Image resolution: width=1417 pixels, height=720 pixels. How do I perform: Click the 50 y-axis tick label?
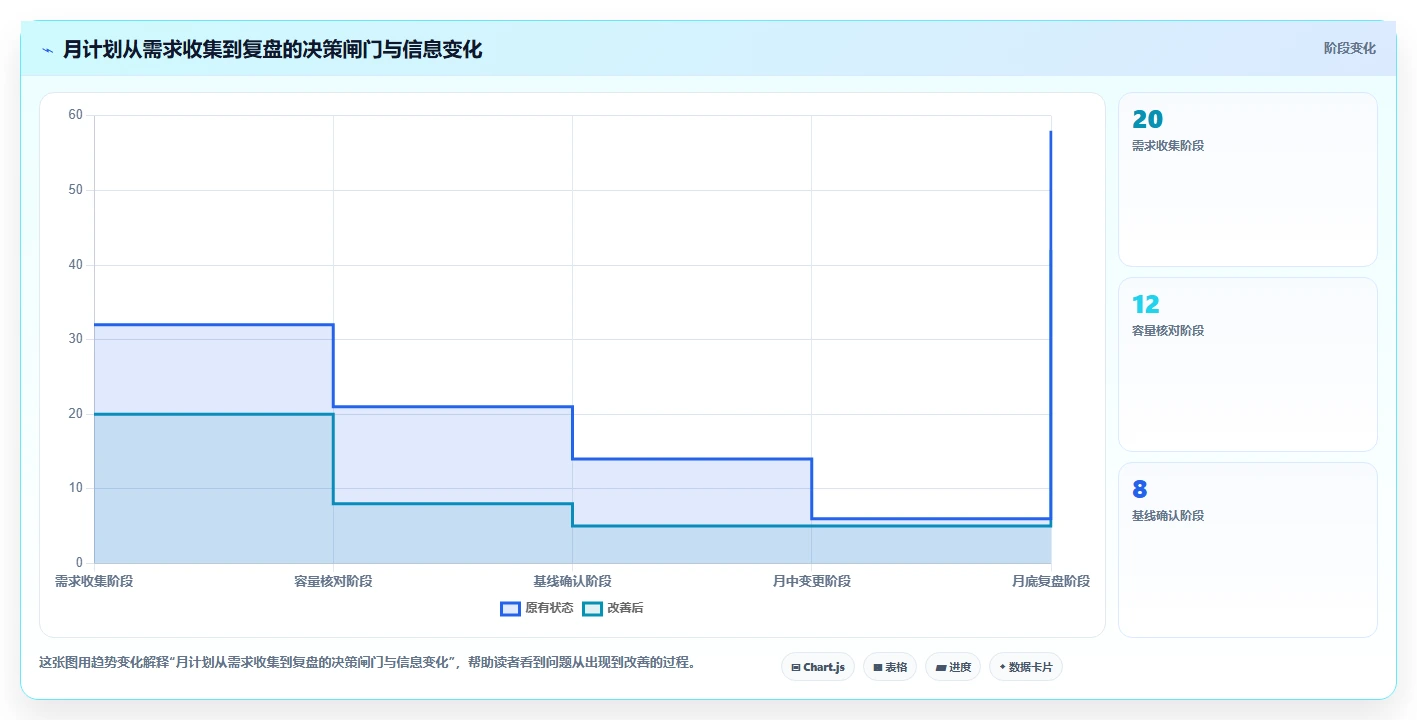(x=76, y=190)
